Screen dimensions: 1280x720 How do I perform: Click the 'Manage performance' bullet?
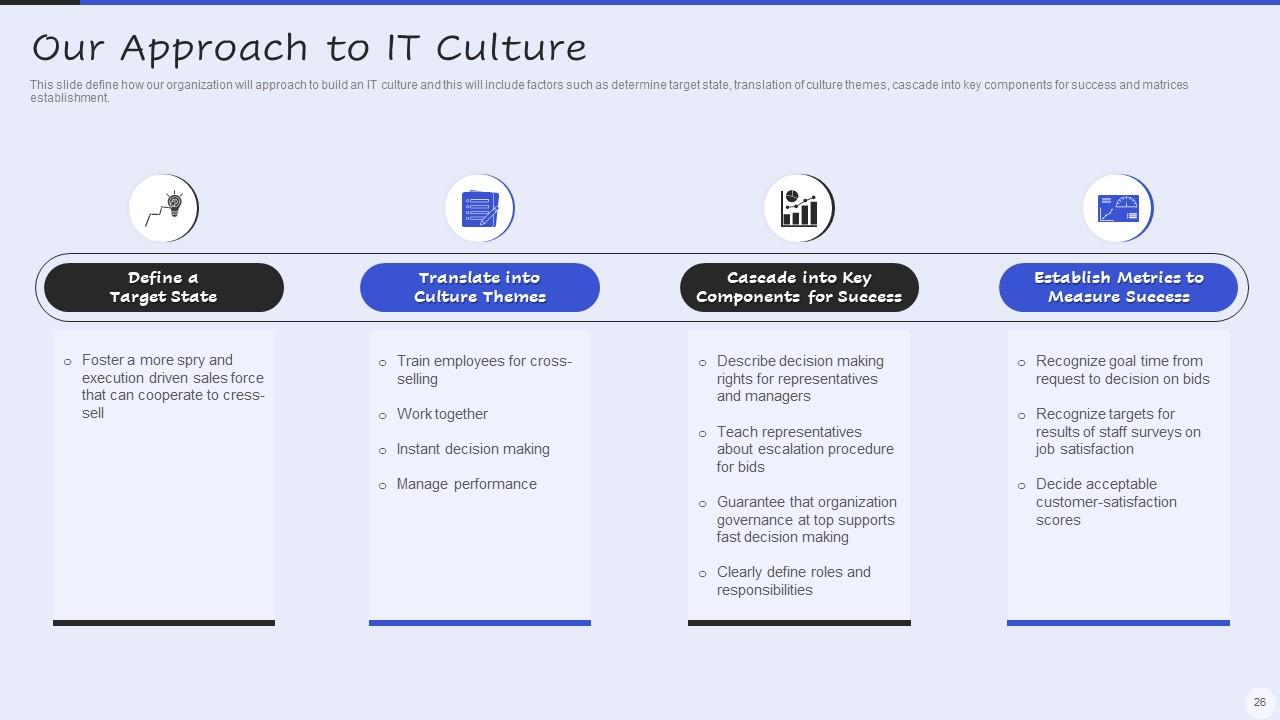click(457, 484)
